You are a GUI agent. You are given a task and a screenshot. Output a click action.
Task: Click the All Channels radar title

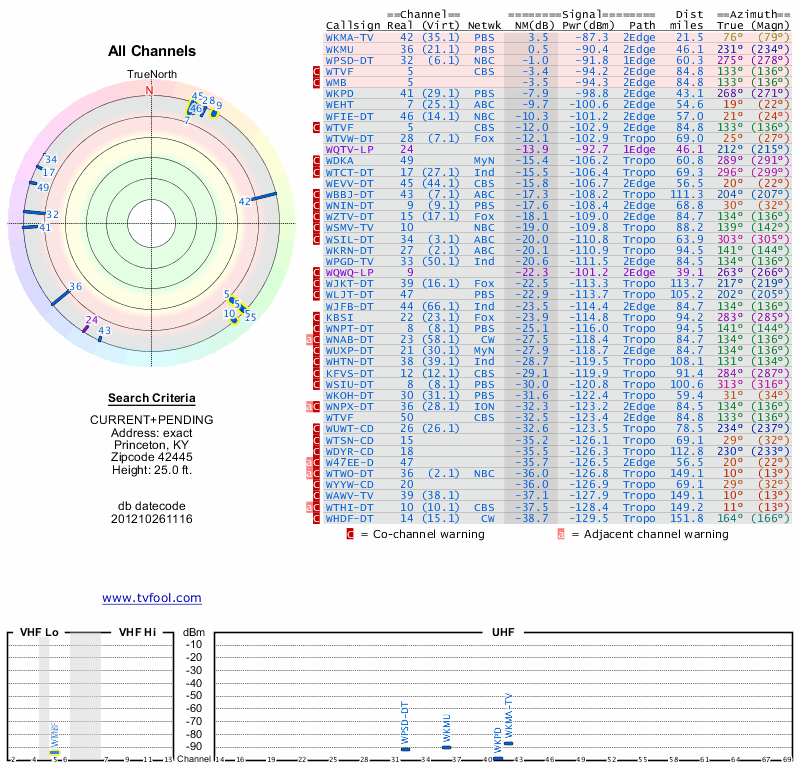tap(151, 51)
